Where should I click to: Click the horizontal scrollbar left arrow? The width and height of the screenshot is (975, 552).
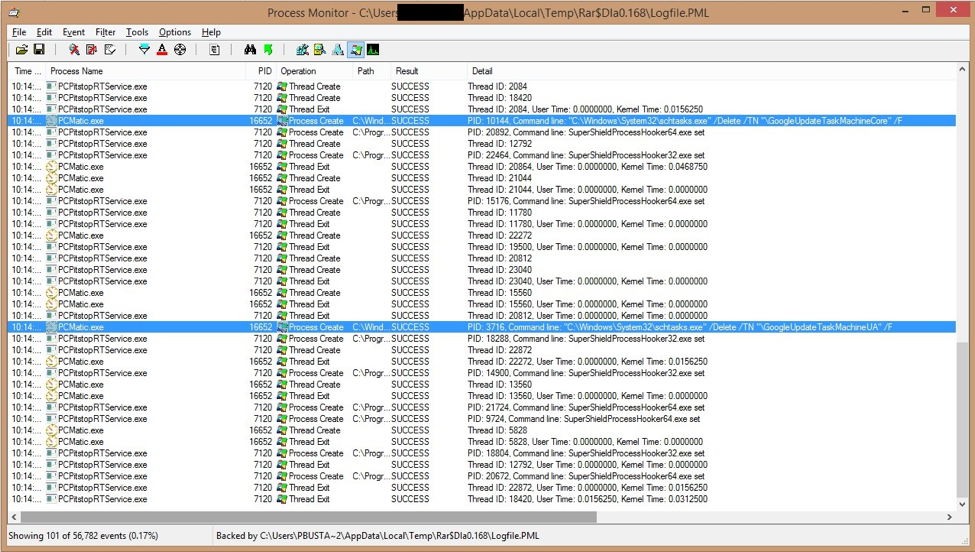tap(14, 517)
